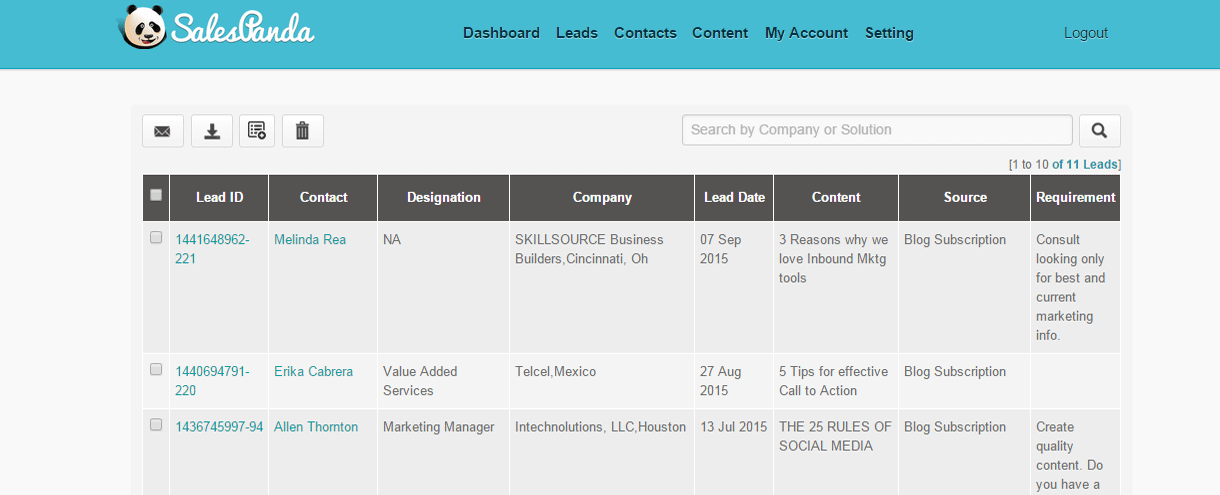Image resolution: width=1220 pixels, height=495 pixels.
Task: Go to the Leads menu
Action: (577, 33)
